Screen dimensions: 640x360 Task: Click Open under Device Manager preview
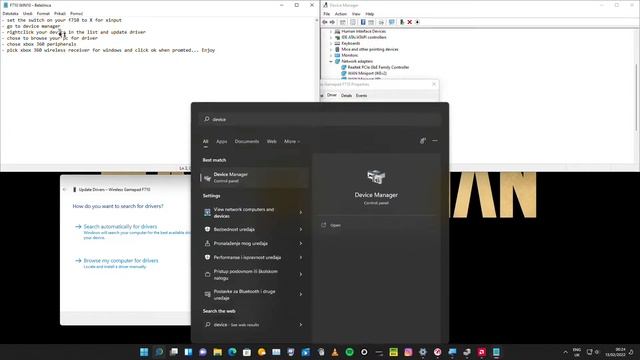coord(336,225)
